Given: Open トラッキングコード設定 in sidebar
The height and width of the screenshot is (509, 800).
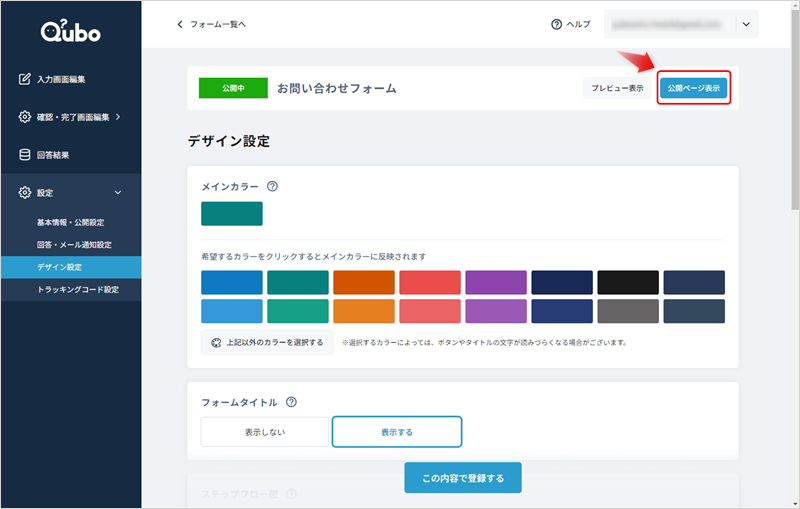Looking at the screenshot, I should [77, 290].
